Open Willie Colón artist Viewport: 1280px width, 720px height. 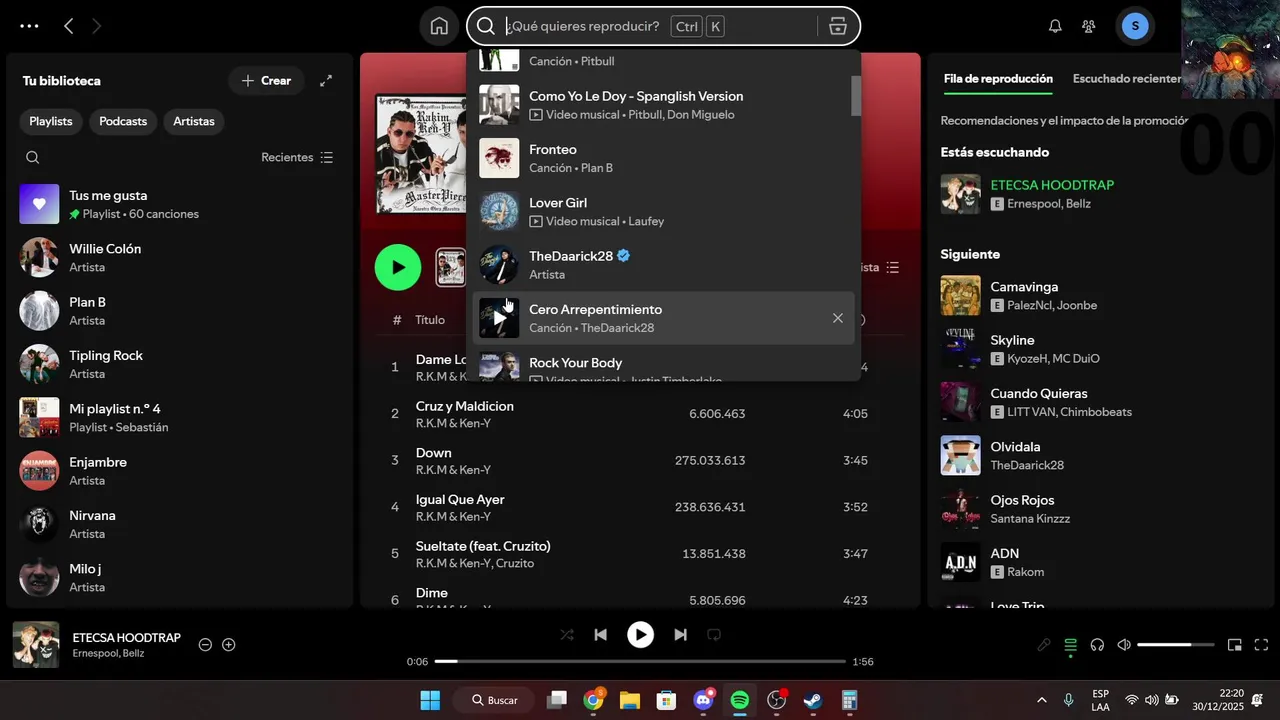(180, 257)
